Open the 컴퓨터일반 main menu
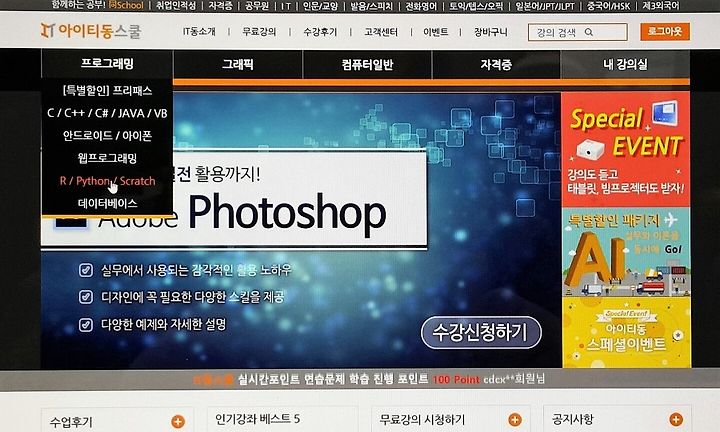Screen dimensions: 720x432 pos(367,64)
